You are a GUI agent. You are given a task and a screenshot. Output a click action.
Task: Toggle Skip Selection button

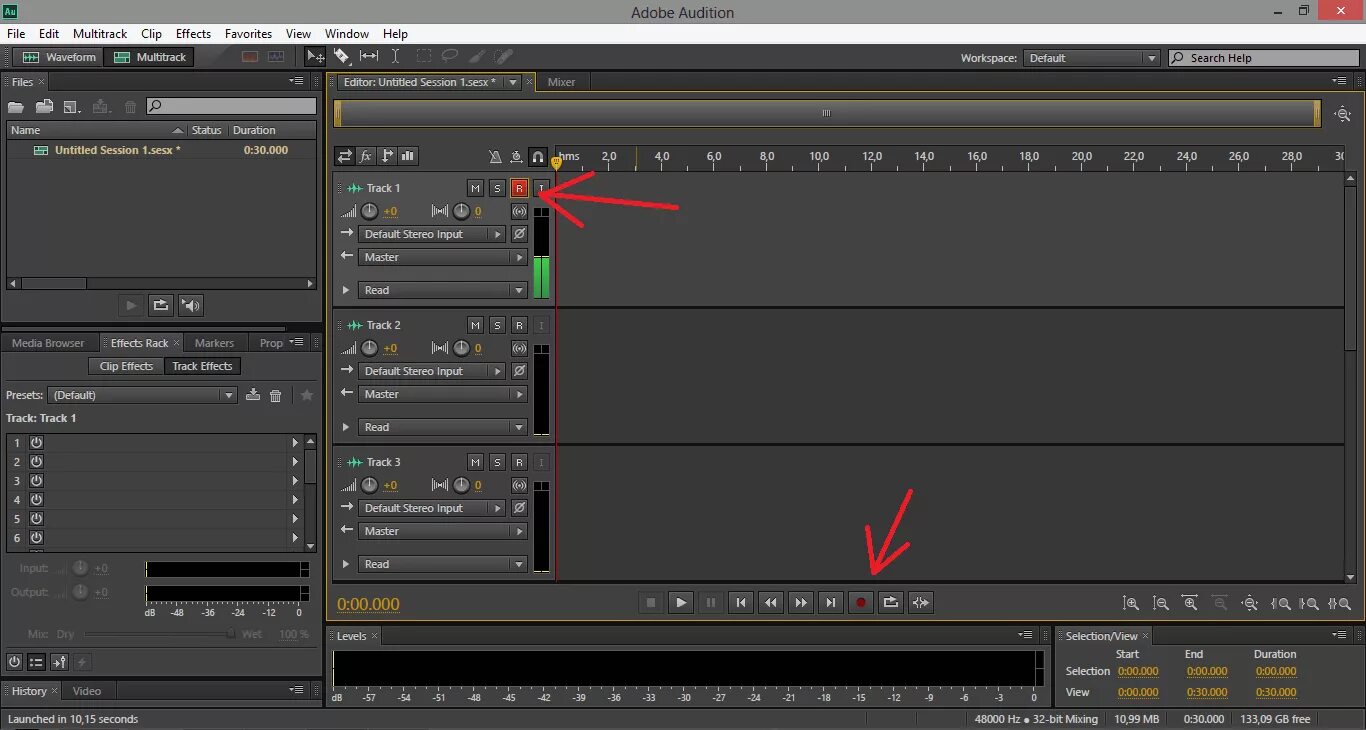921,602
